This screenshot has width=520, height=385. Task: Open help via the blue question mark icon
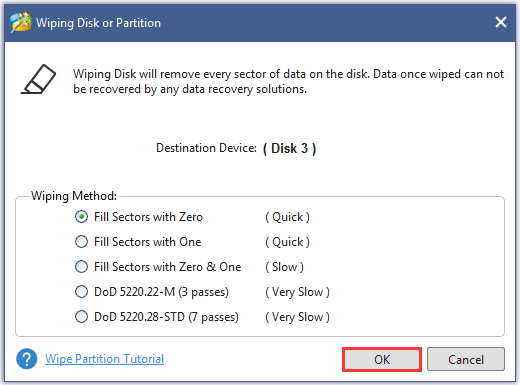pyautogui.click(x=27, y=359)
